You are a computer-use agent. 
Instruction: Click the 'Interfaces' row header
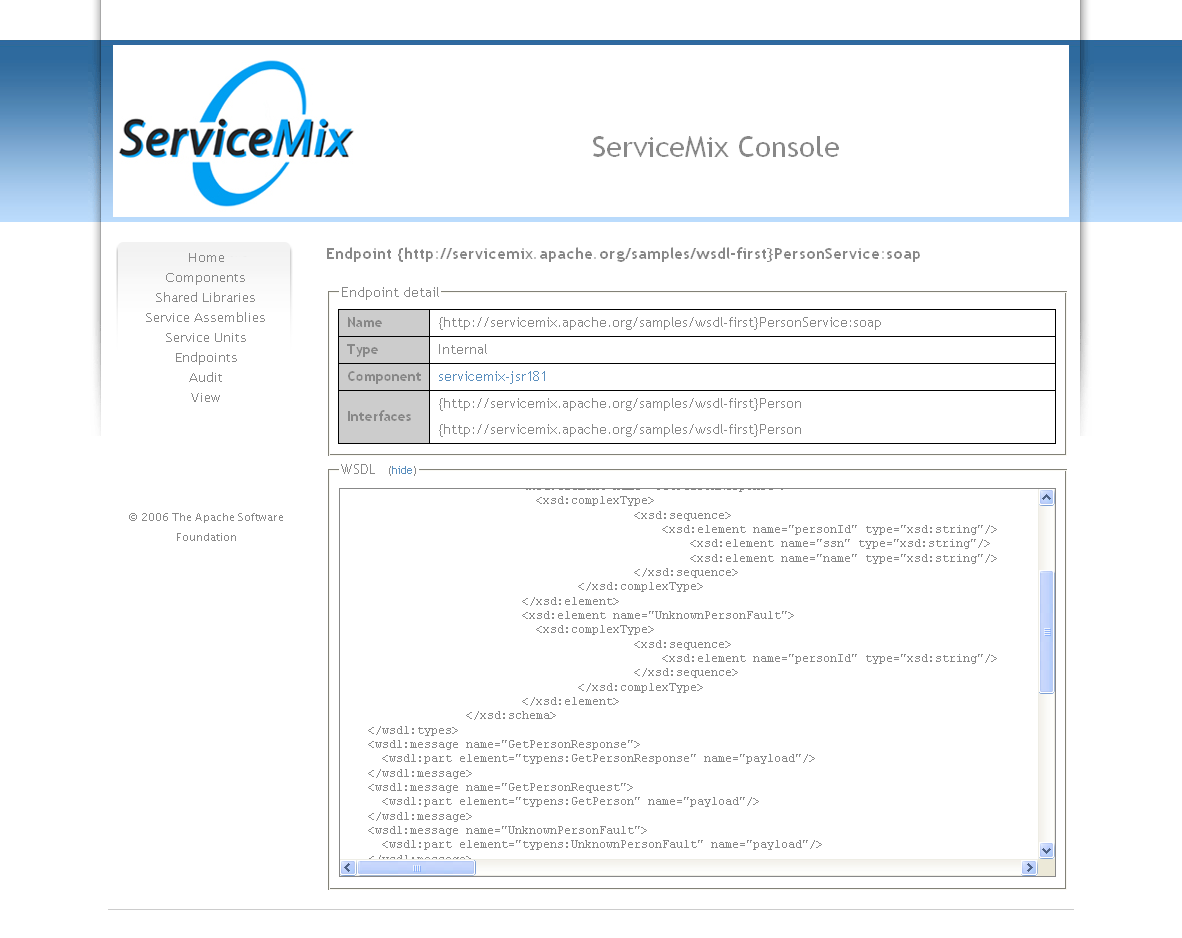click(x=384, y=417)
